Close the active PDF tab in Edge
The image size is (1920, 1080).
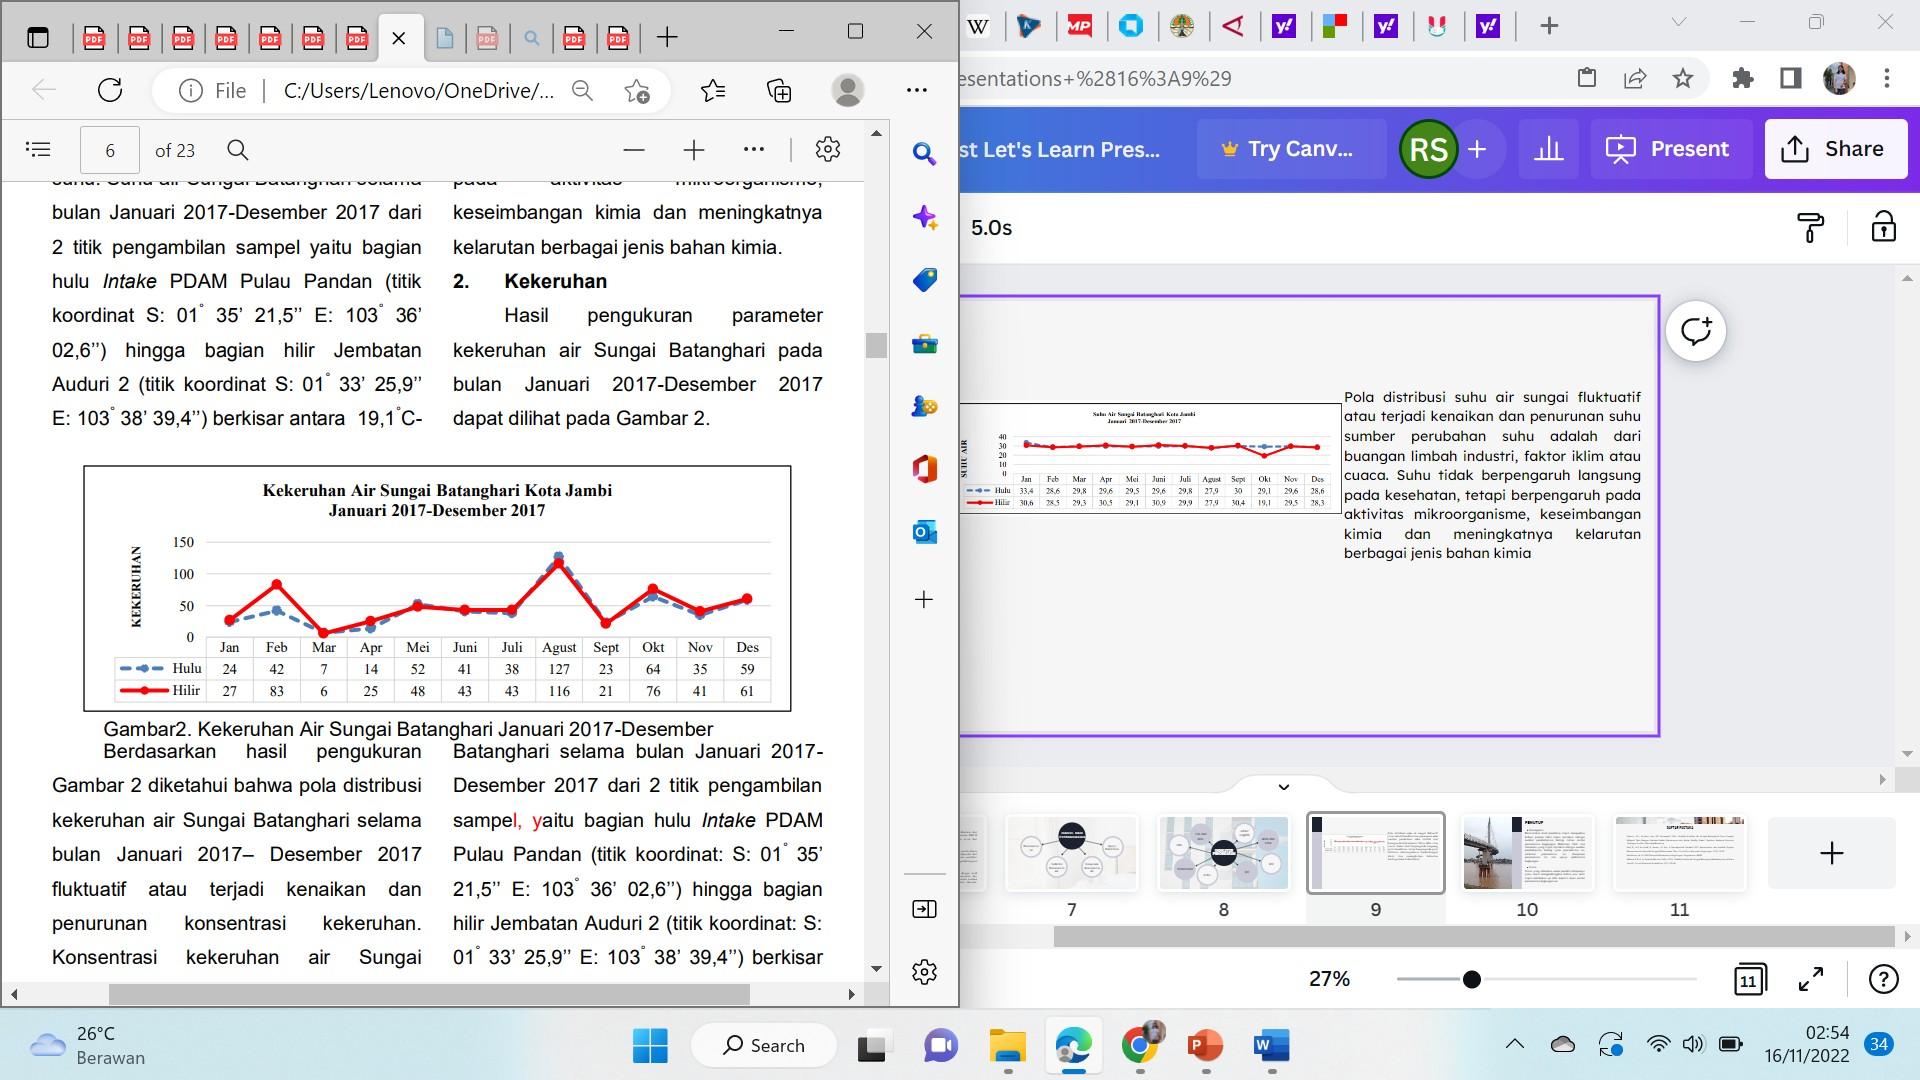point(398,38)
